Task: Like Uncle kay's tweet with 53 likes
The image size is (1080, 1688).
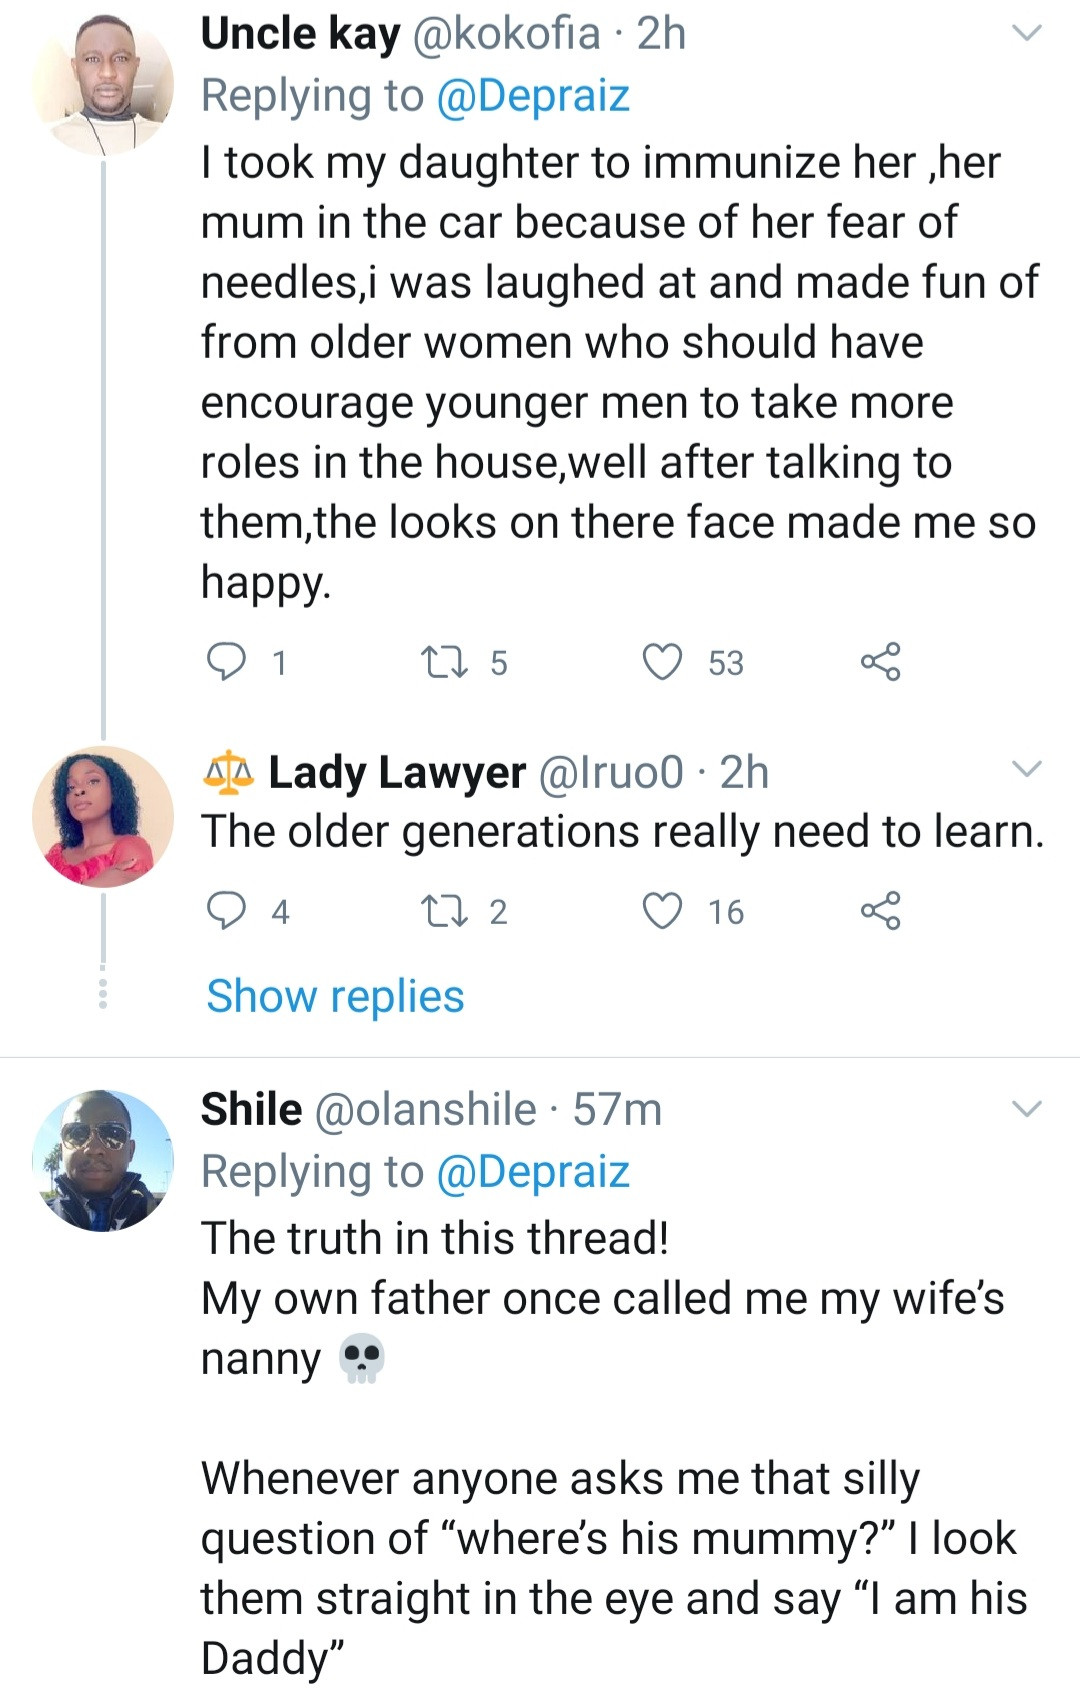Action: [662, 662]
